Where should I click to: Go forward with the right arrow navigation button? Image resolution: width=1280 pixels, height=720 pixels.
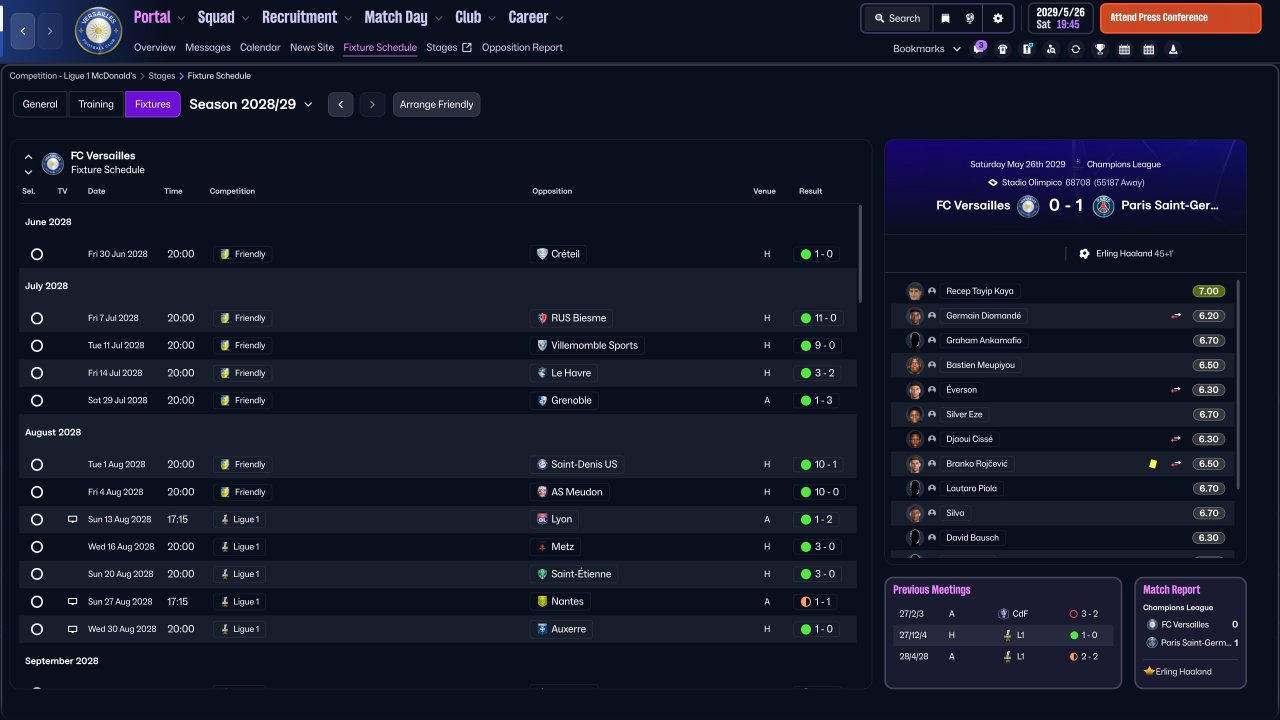[x=49, y=31]
